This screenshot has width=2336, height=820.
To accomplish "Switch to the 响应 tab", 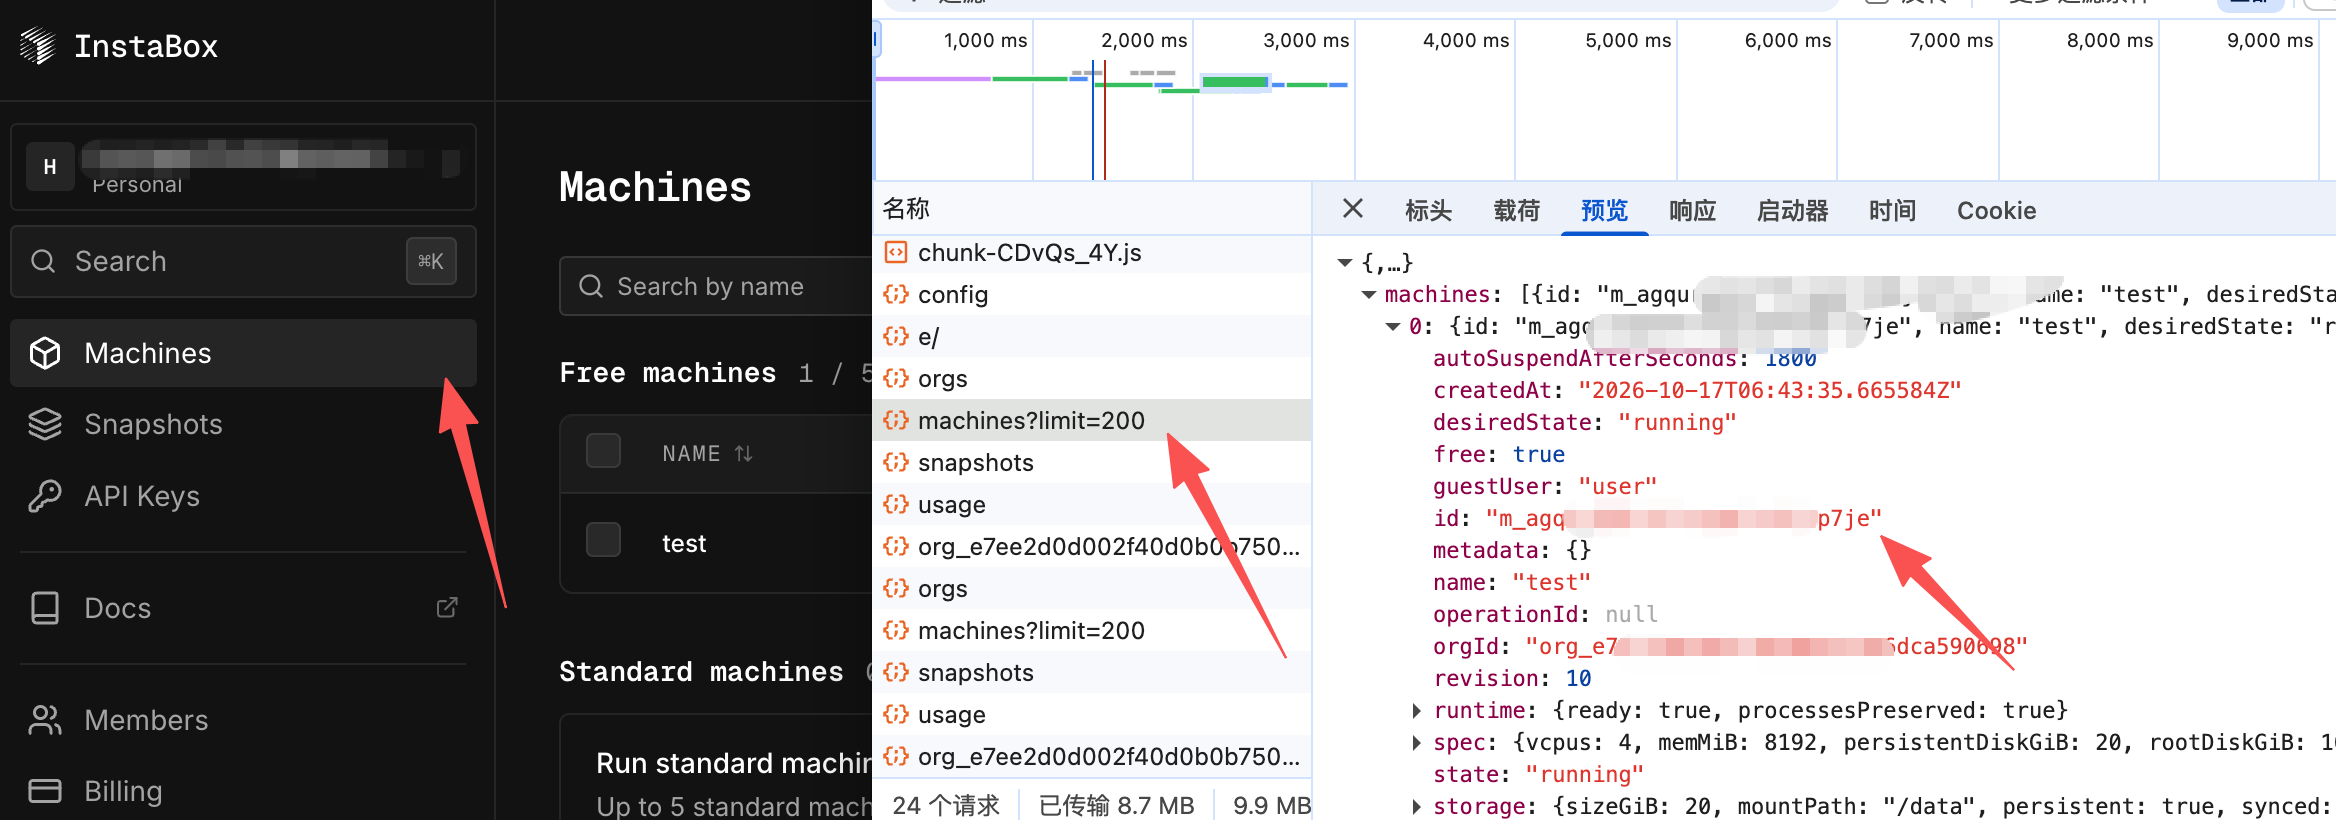I will tap(1693, 211).
